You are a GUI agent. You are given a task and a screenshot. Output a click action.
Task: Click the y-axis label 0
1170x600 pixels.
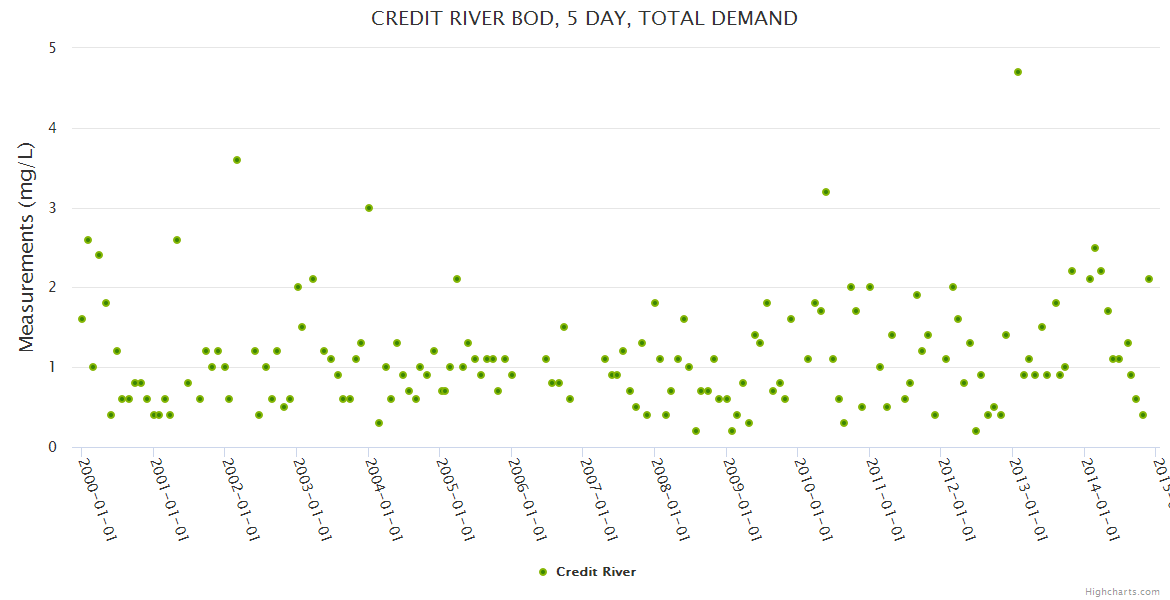[52, 447]
